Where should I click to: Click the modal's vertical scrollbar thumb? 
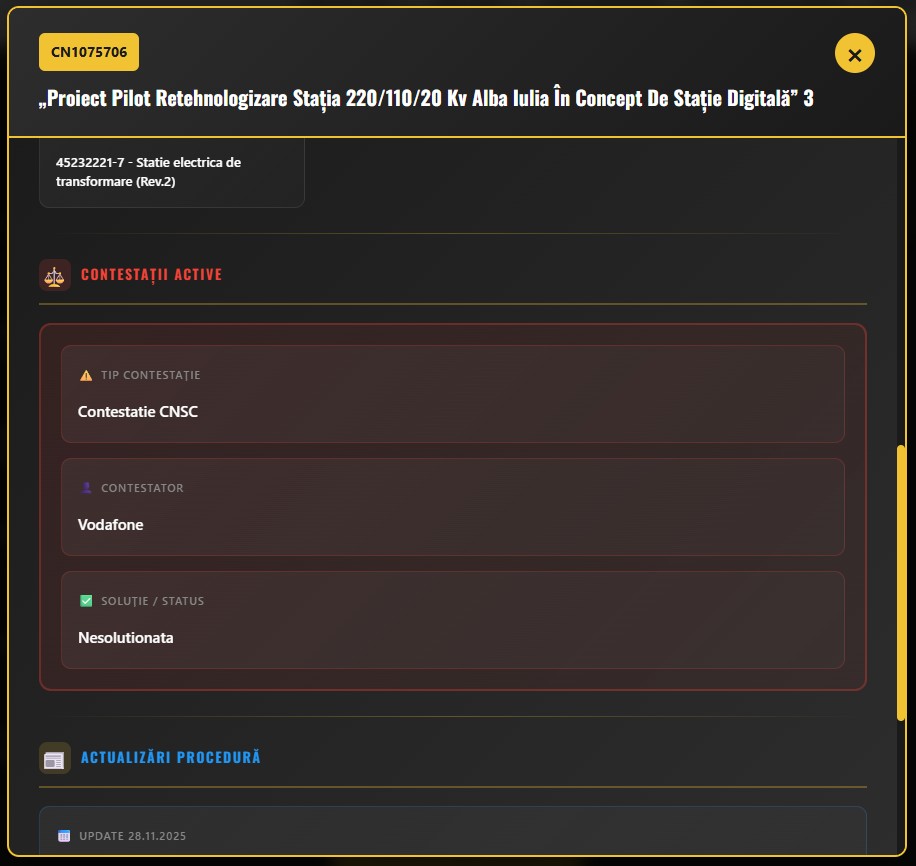(901, 582)
